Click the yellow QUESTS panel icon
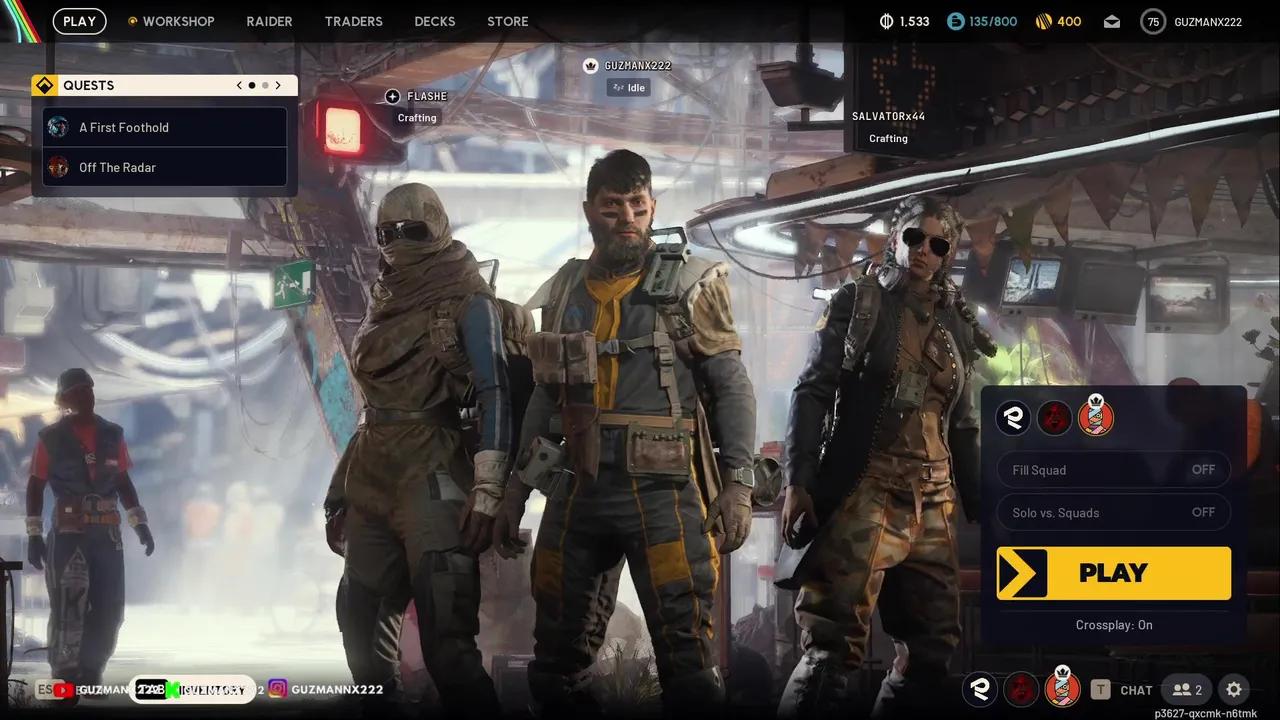The width and height of the screenshot is (1280, 720). (x=44, y=85)
